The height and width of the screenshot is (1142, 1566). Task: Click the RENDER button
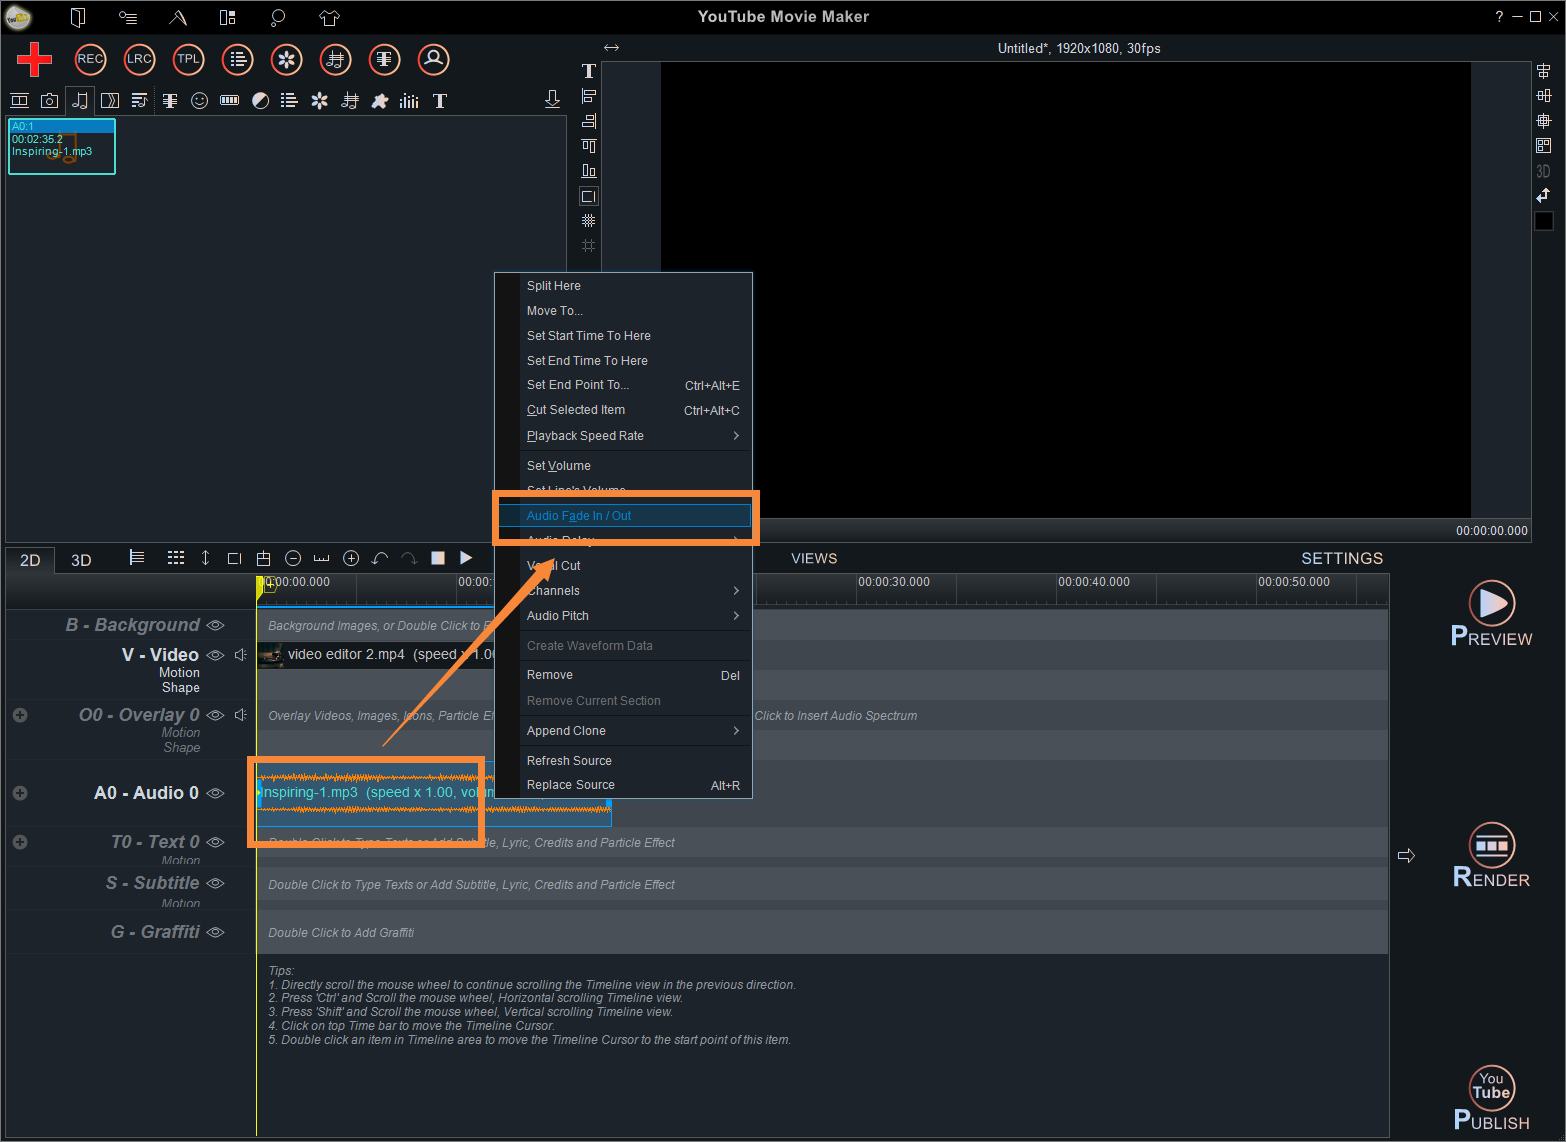(x=1491, y=856)
